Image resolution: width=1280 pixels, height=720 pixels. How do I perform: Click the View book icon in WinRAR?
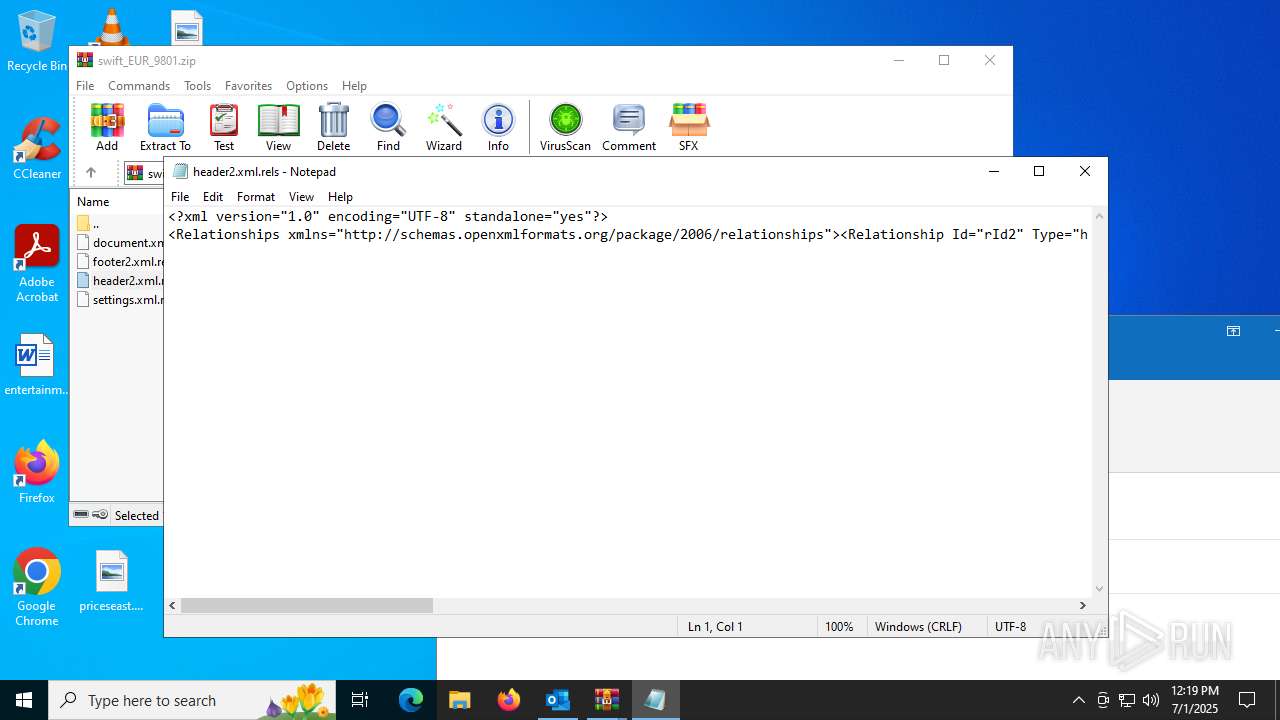coord(278,127)
